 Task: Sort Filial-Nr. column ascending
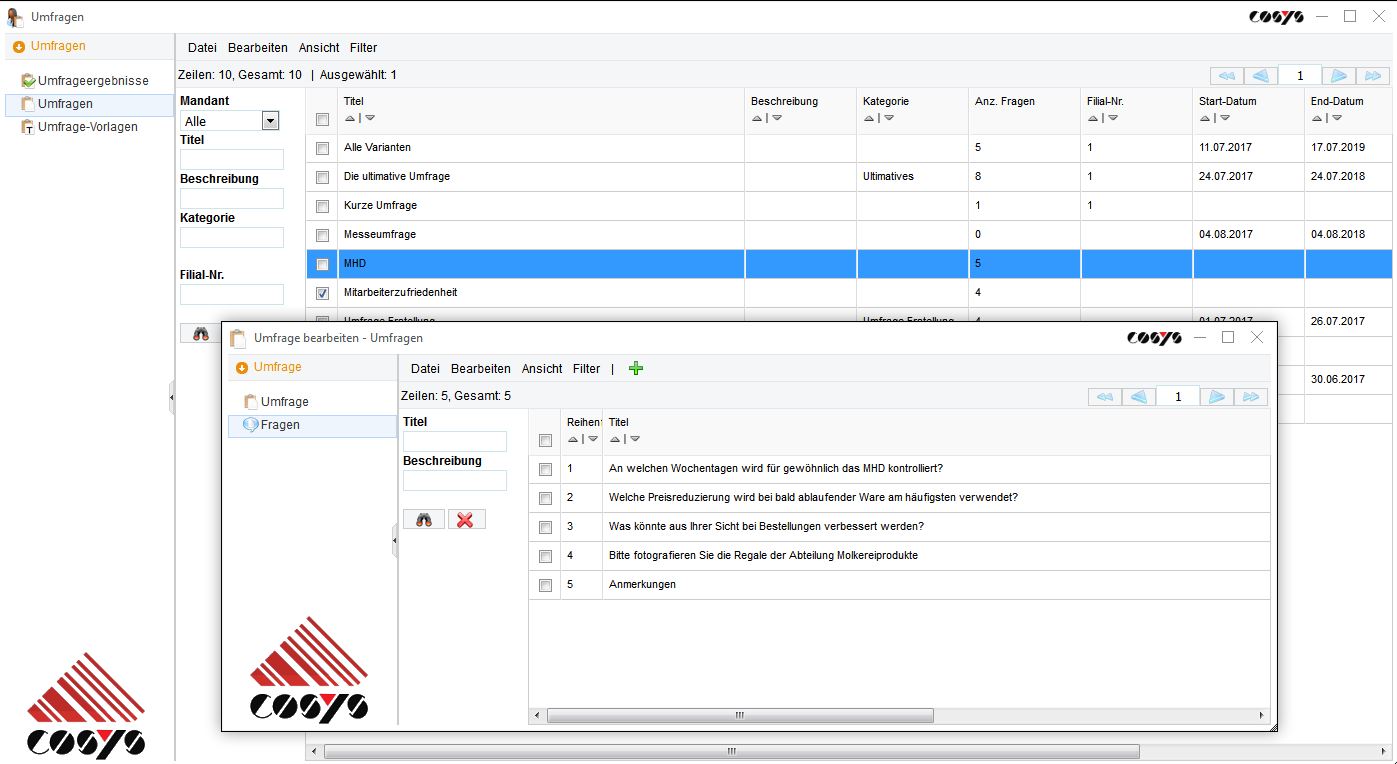pos(1092,118)
